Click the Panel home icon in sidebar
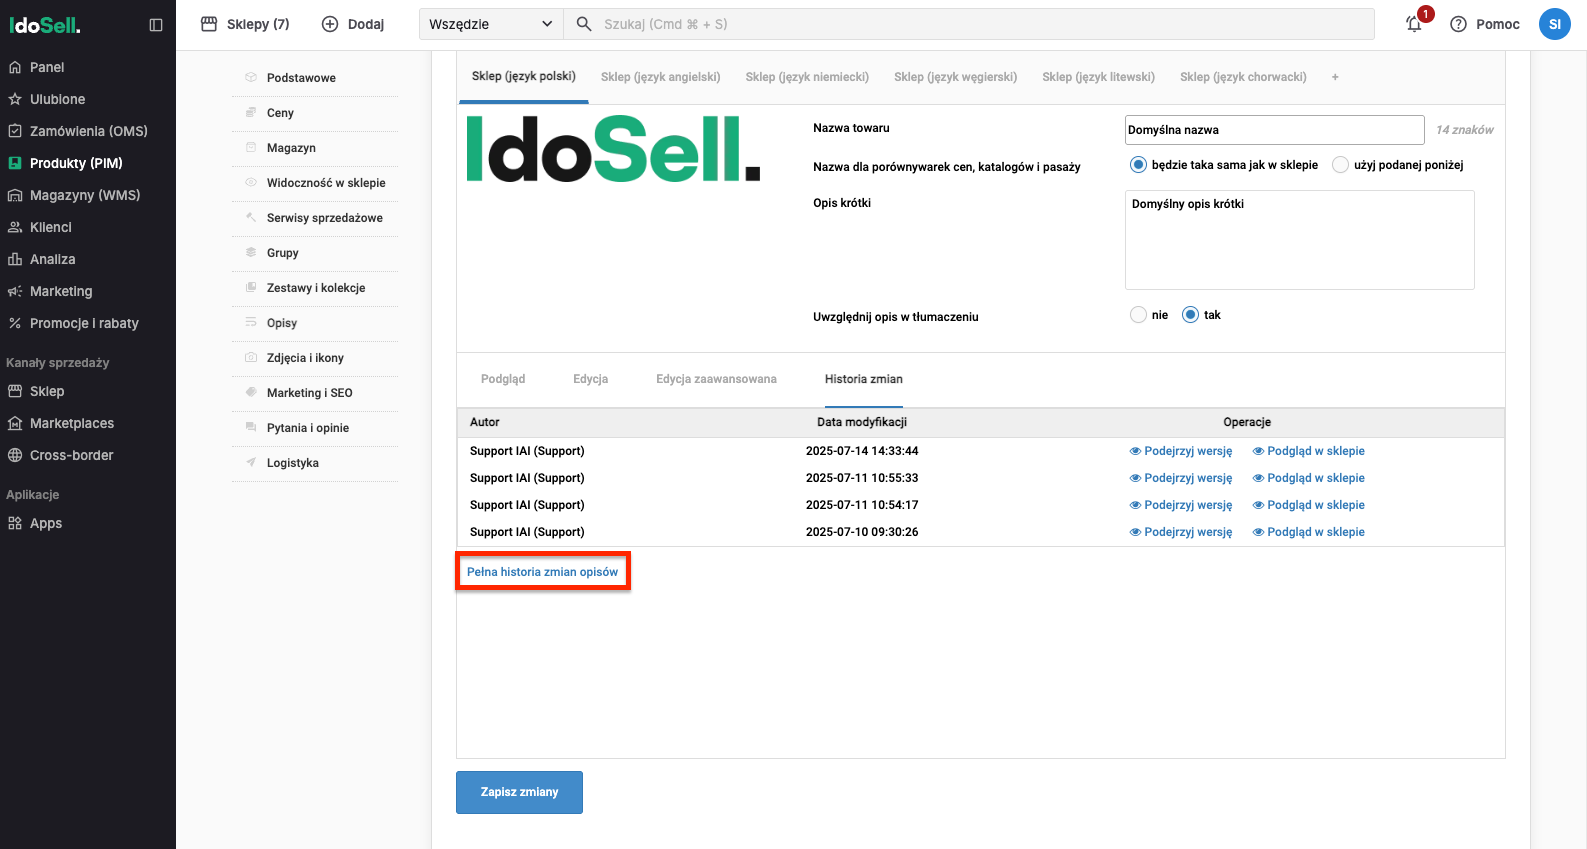This screenshot has width=1587, height=849. [15, 67]
